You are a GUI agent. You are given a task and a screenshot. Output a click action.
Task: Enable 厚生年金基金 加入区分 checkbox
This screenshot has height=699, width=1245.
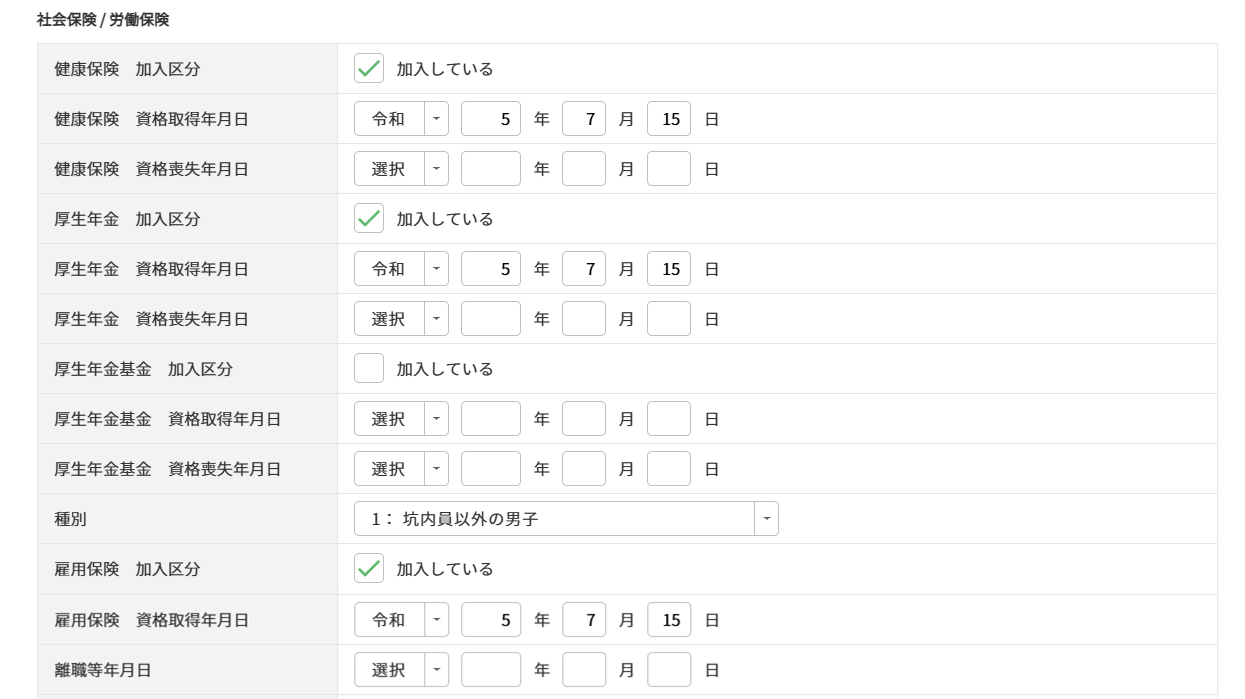coord(369,369)
